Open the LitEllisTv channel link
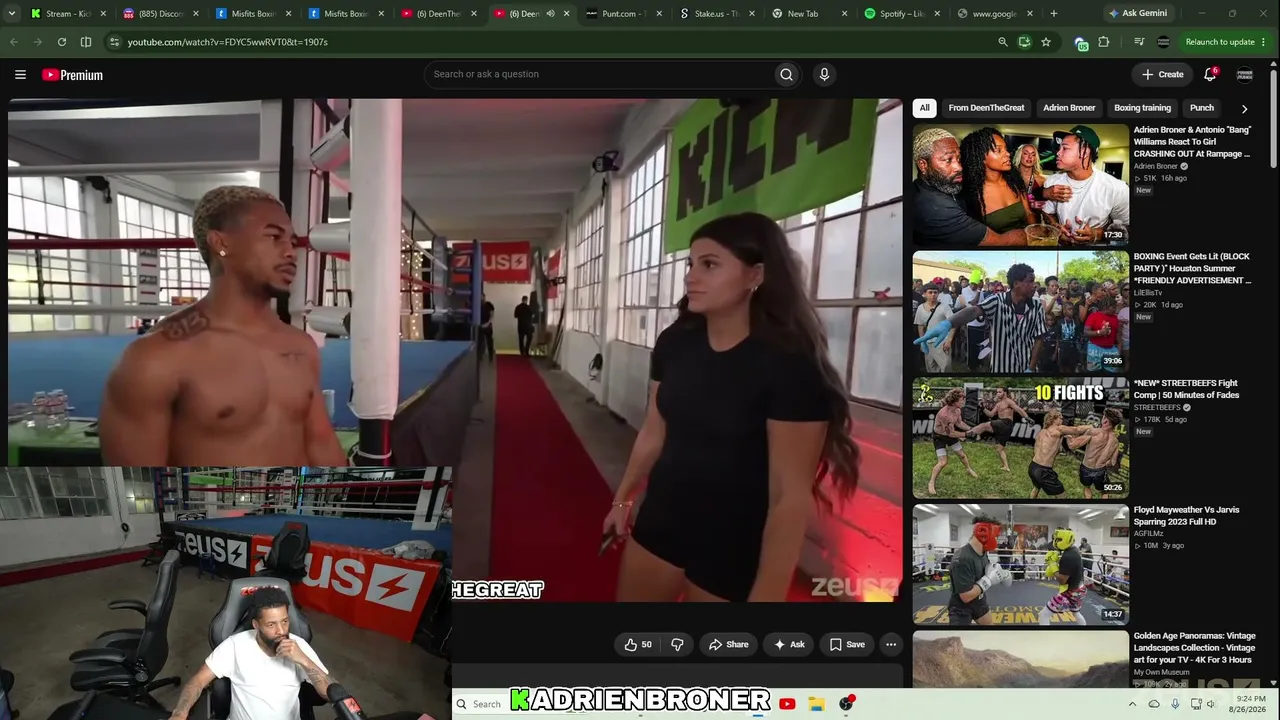Image resolution: width=1280 pixels, height=720 pixels. coord(1148,293)
